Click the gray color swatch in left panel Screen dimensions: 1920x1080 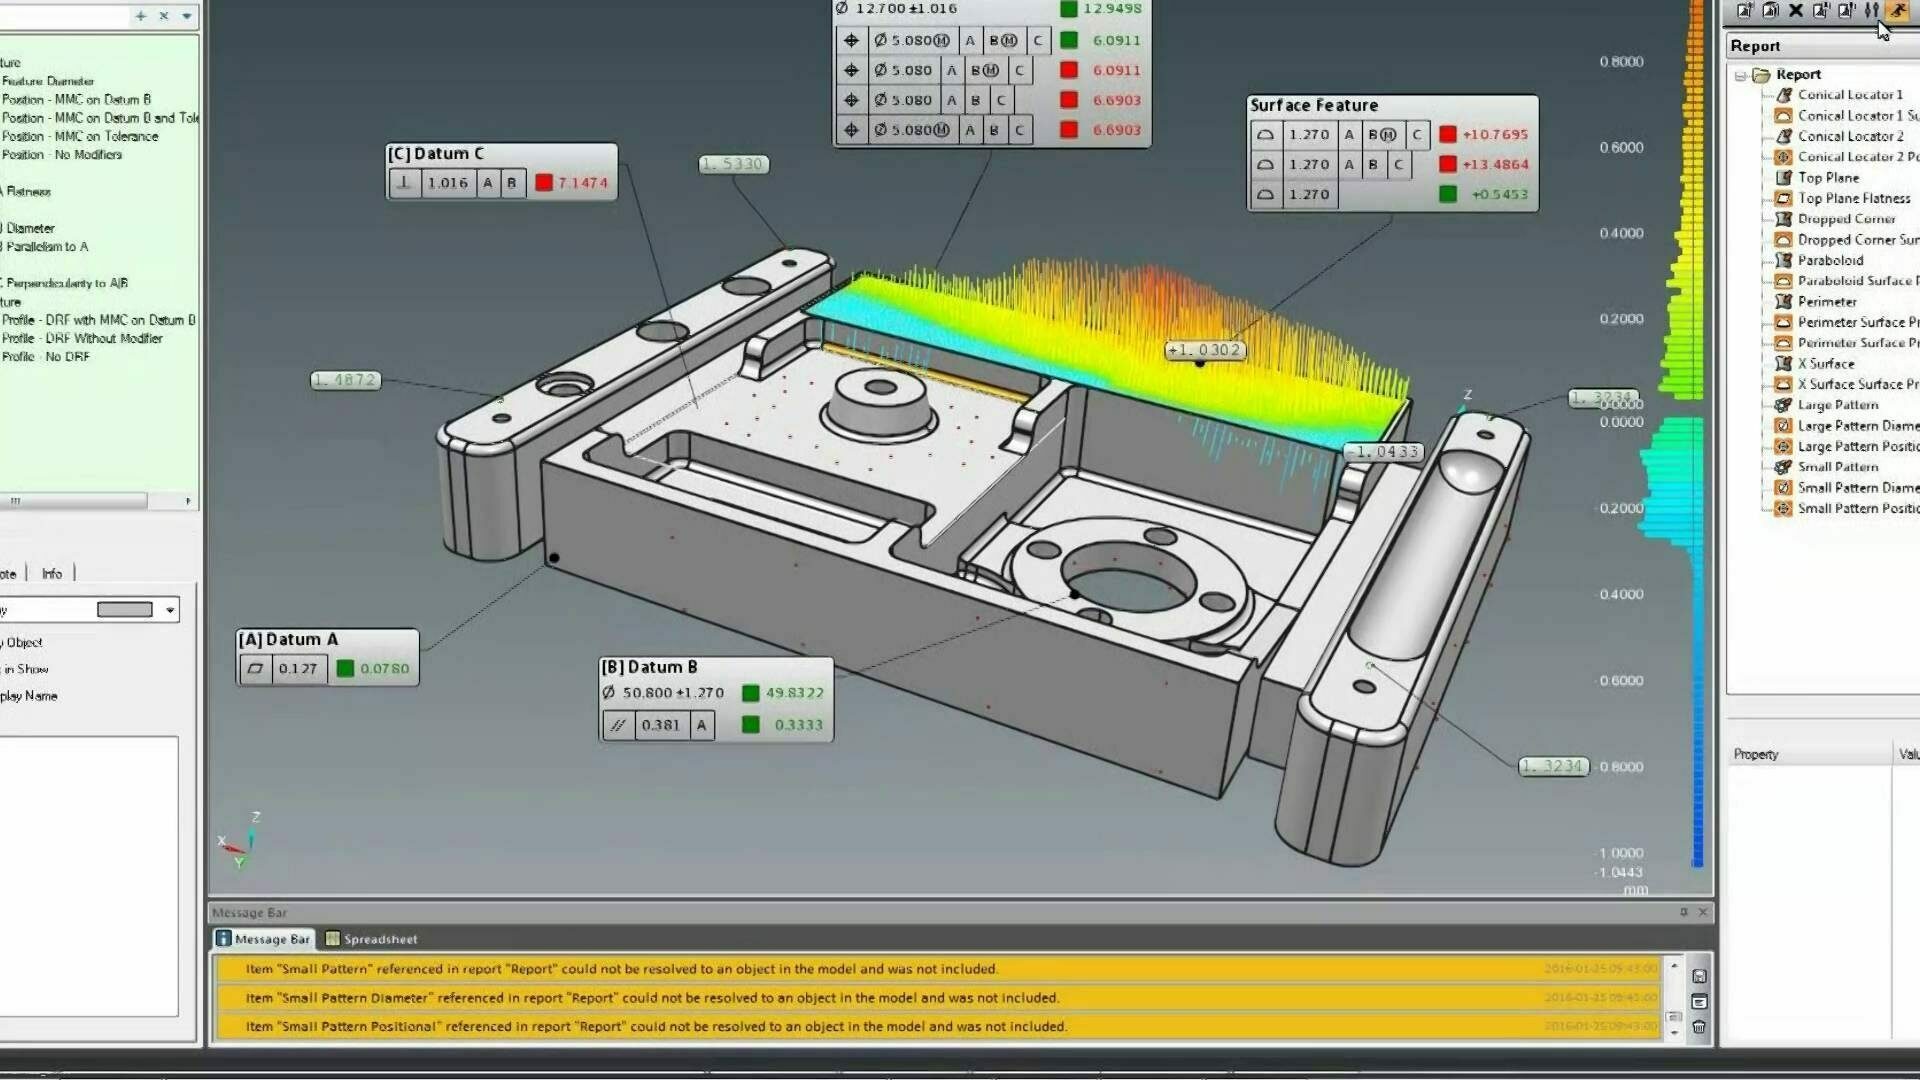pos(125,610)
